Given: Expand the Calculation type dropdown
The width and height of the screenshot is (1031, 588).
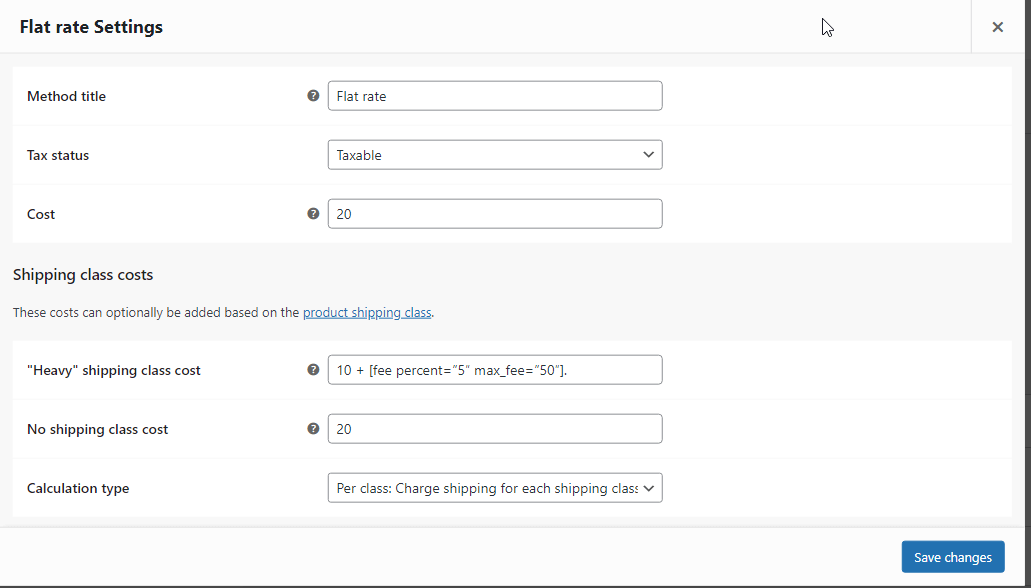Looking at the screenshot, I should point(495,488).
